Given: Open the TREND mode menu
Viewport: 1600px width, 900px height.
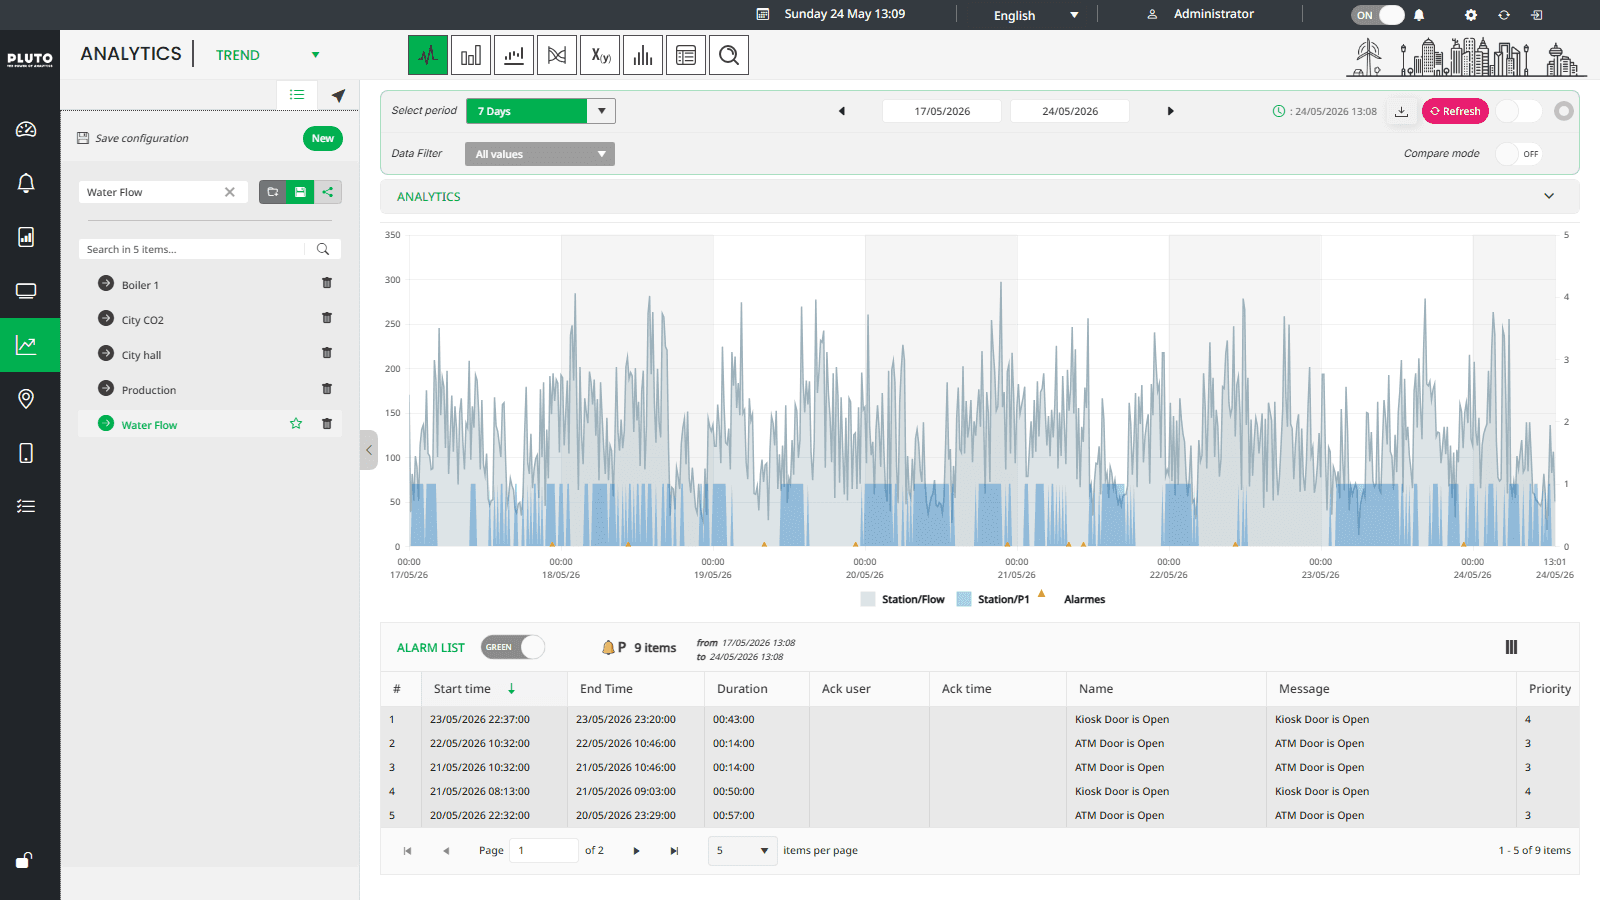Looking at the screenshot, I should coord(268,55).
